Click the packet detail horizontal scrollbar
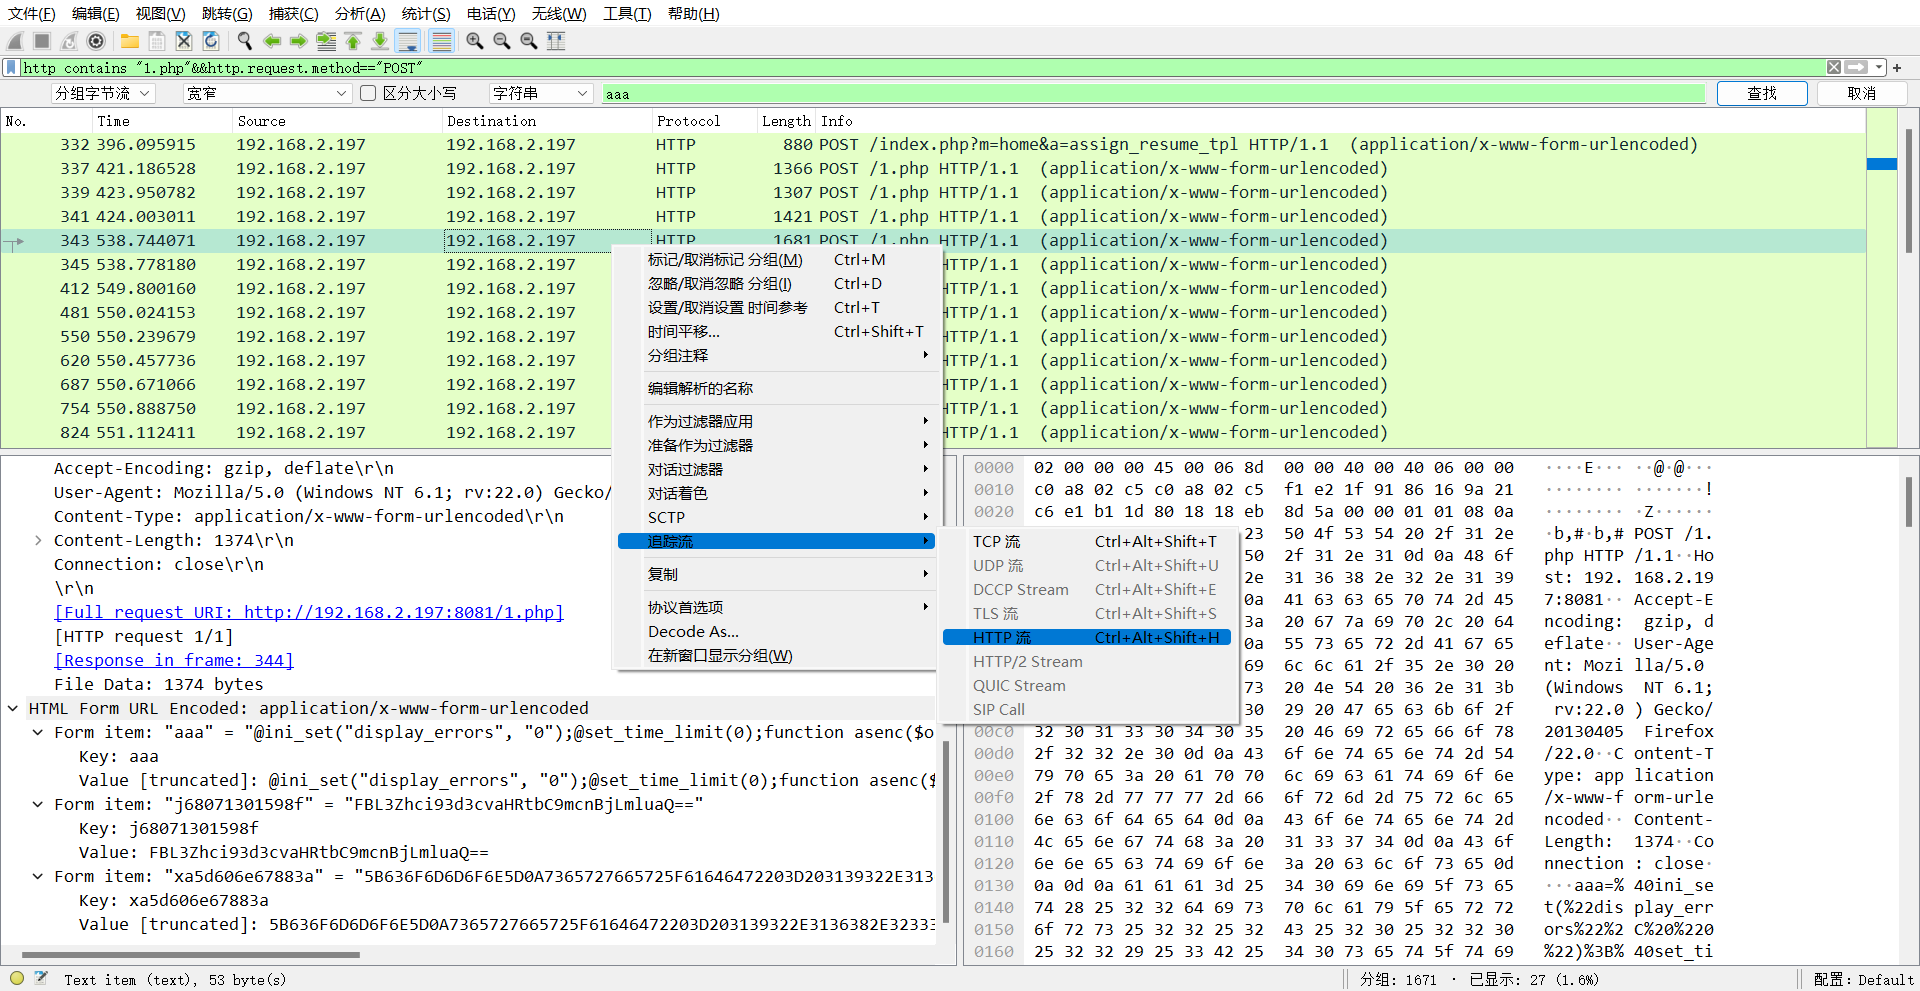 tap(190, 955)
